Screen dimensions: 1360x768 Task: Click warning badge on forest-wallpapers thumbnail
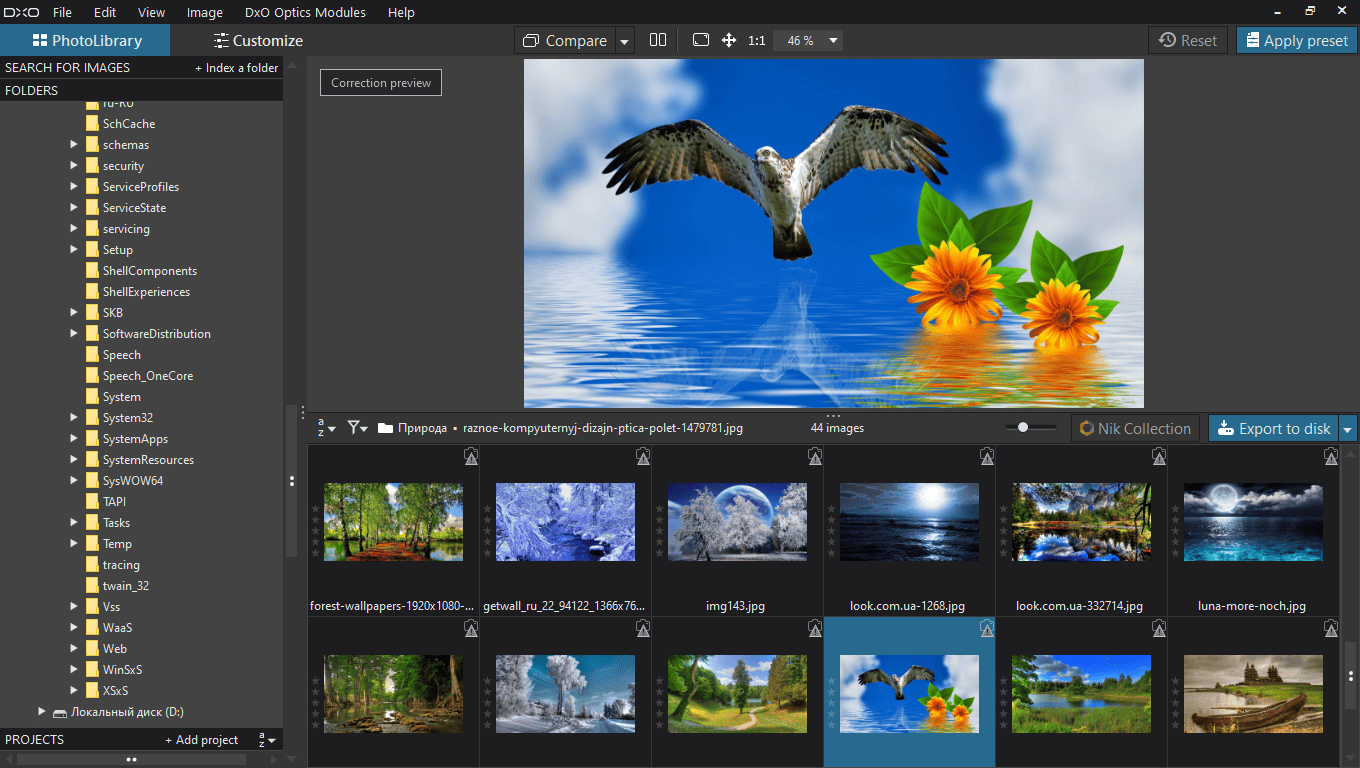pos(471,456)
